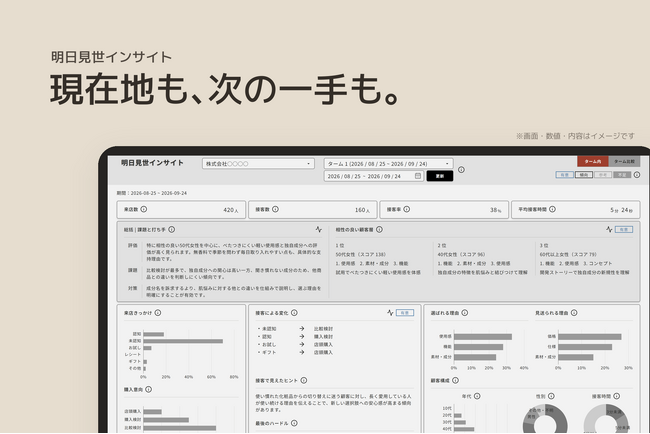This screenshot has height=434, width=650.
Task: Click 40代女性 (スコア96) second-rank entry
Action: [461, 255]
